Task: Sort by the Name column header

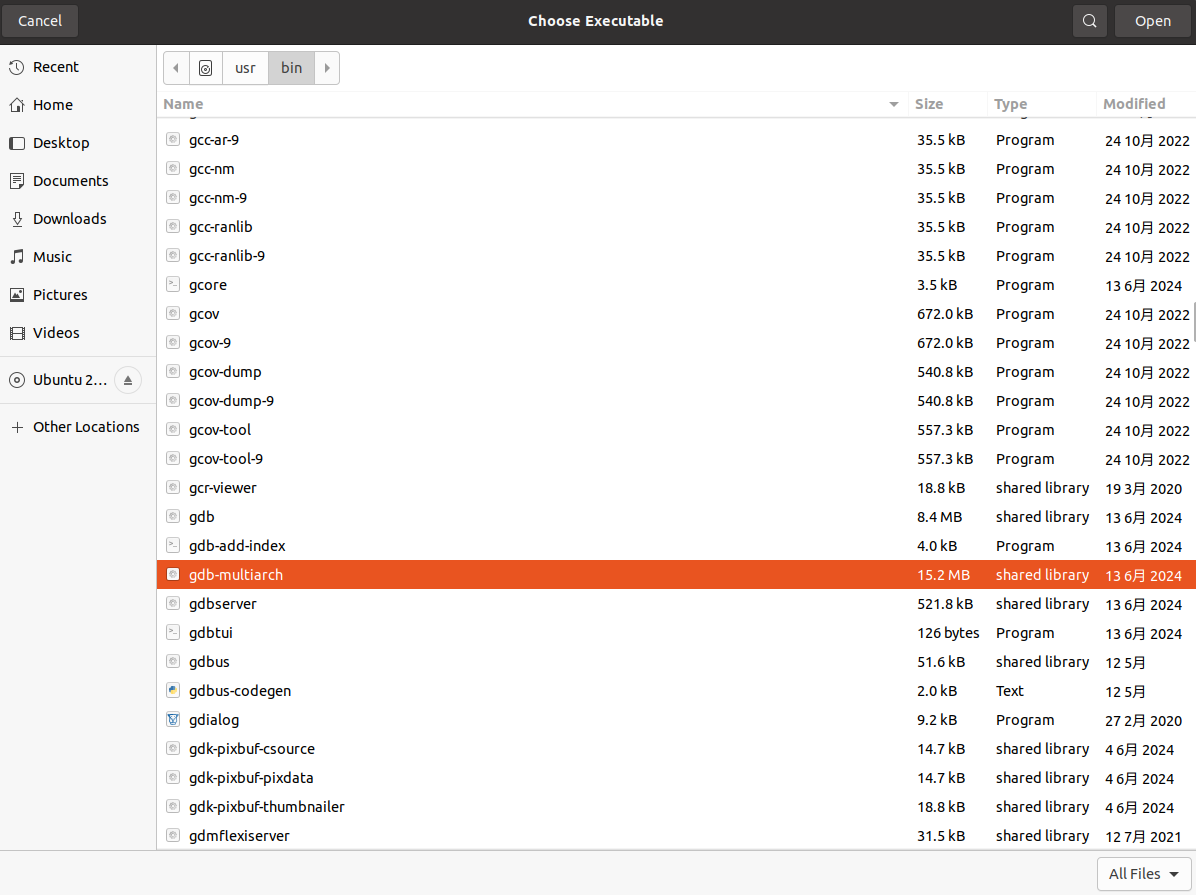Action: point(532,104)
